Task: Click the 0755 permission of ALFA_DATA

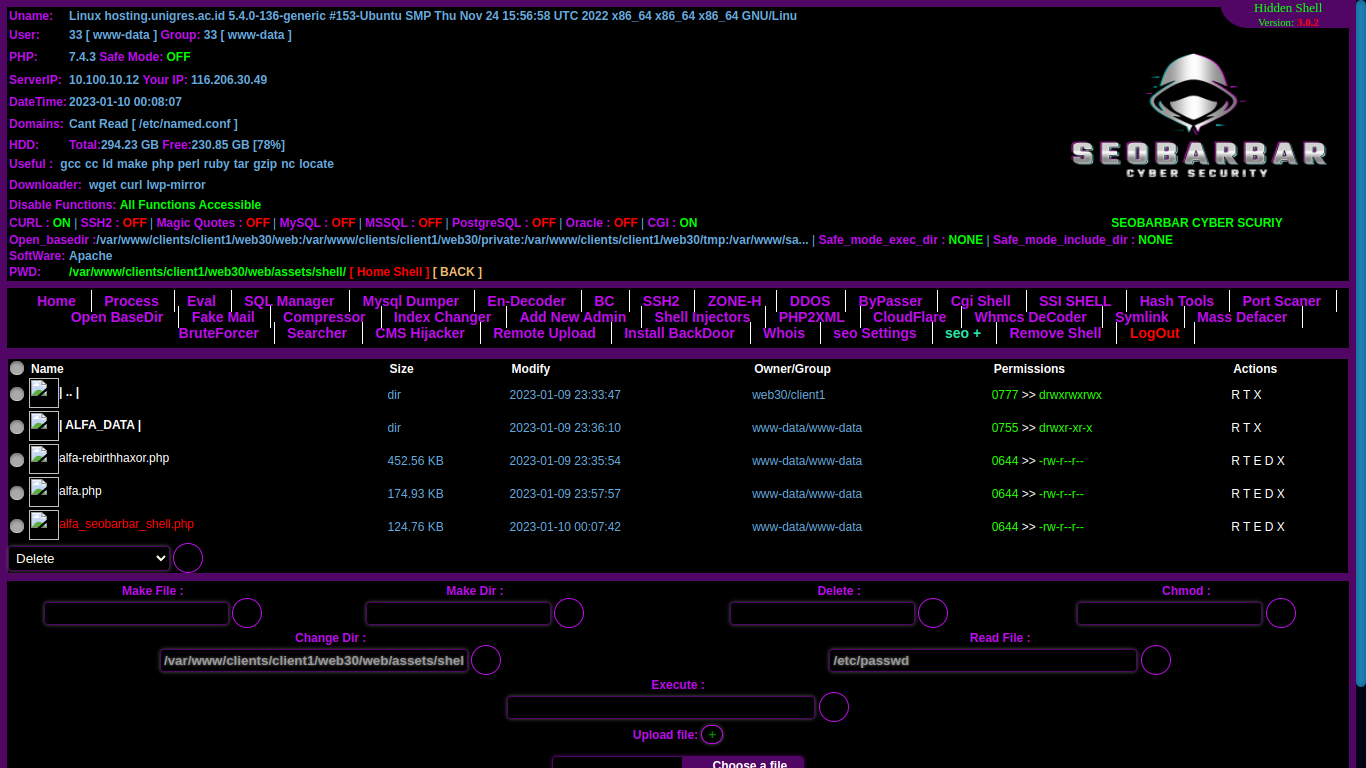Action: tap(1005, 428)
